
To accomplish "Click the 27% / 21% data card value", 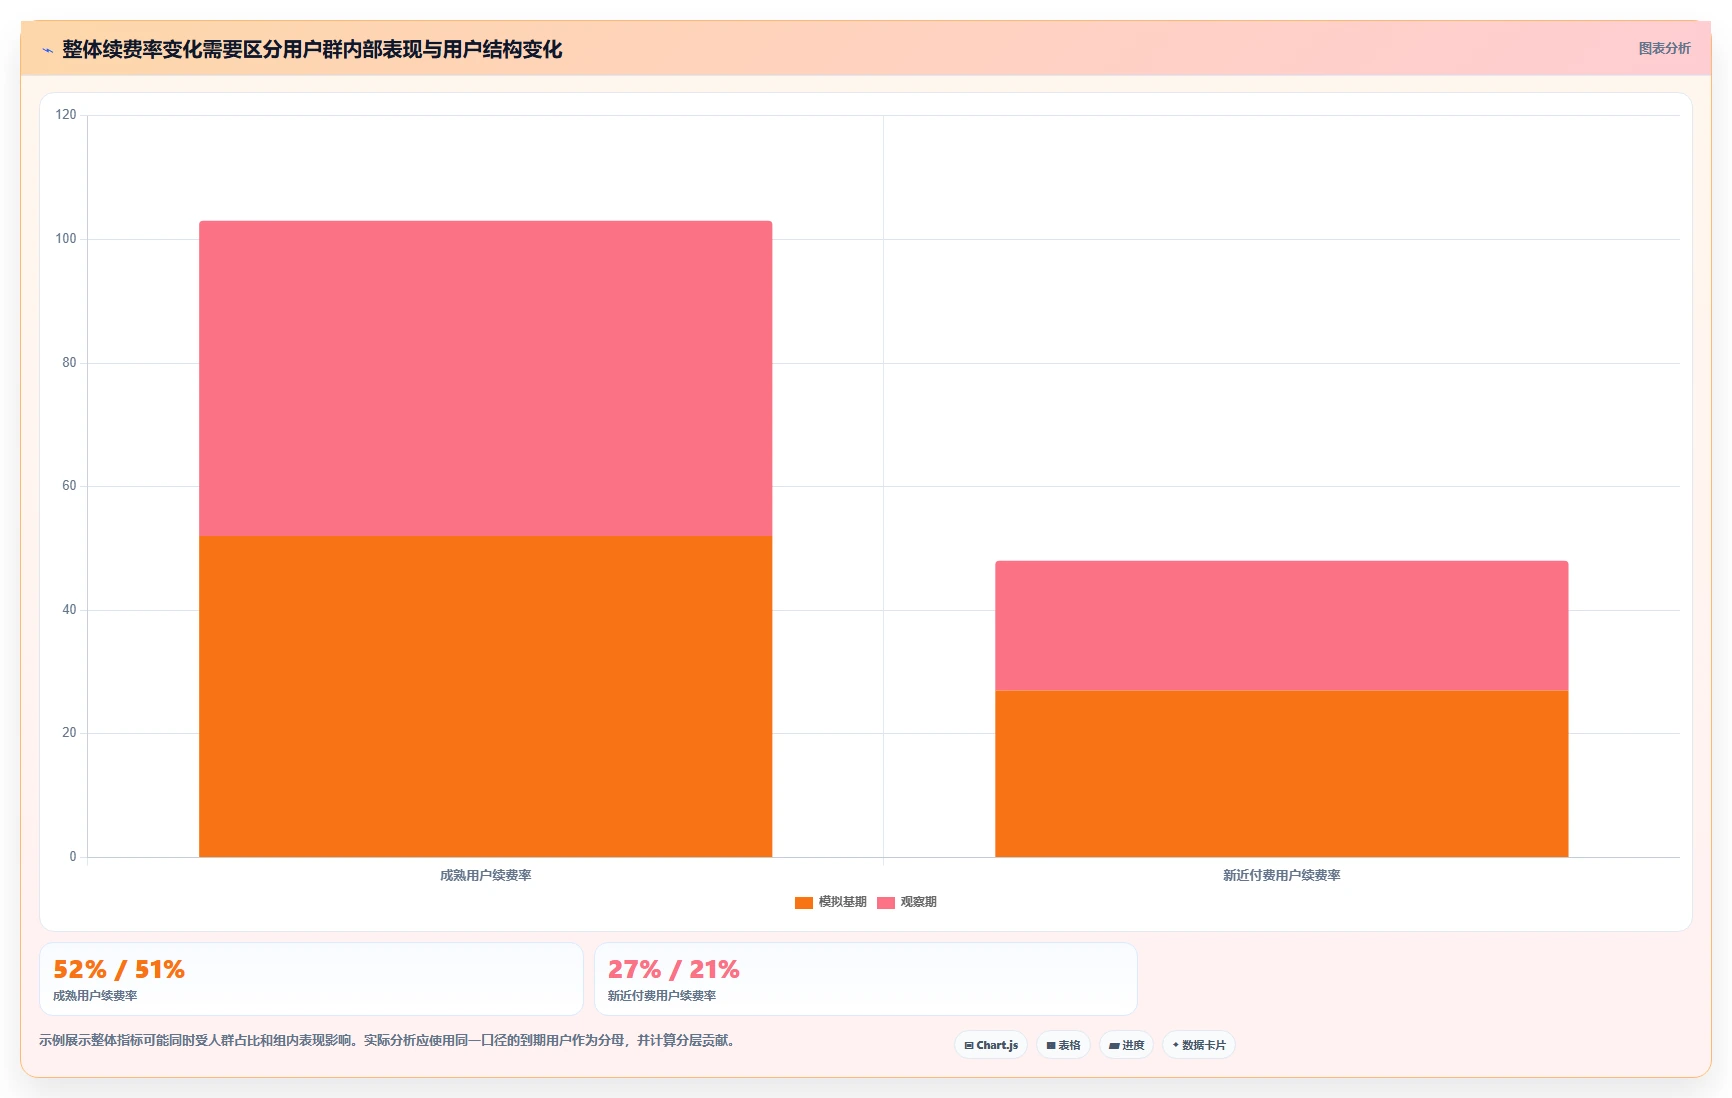I will (x=674, y=969).
